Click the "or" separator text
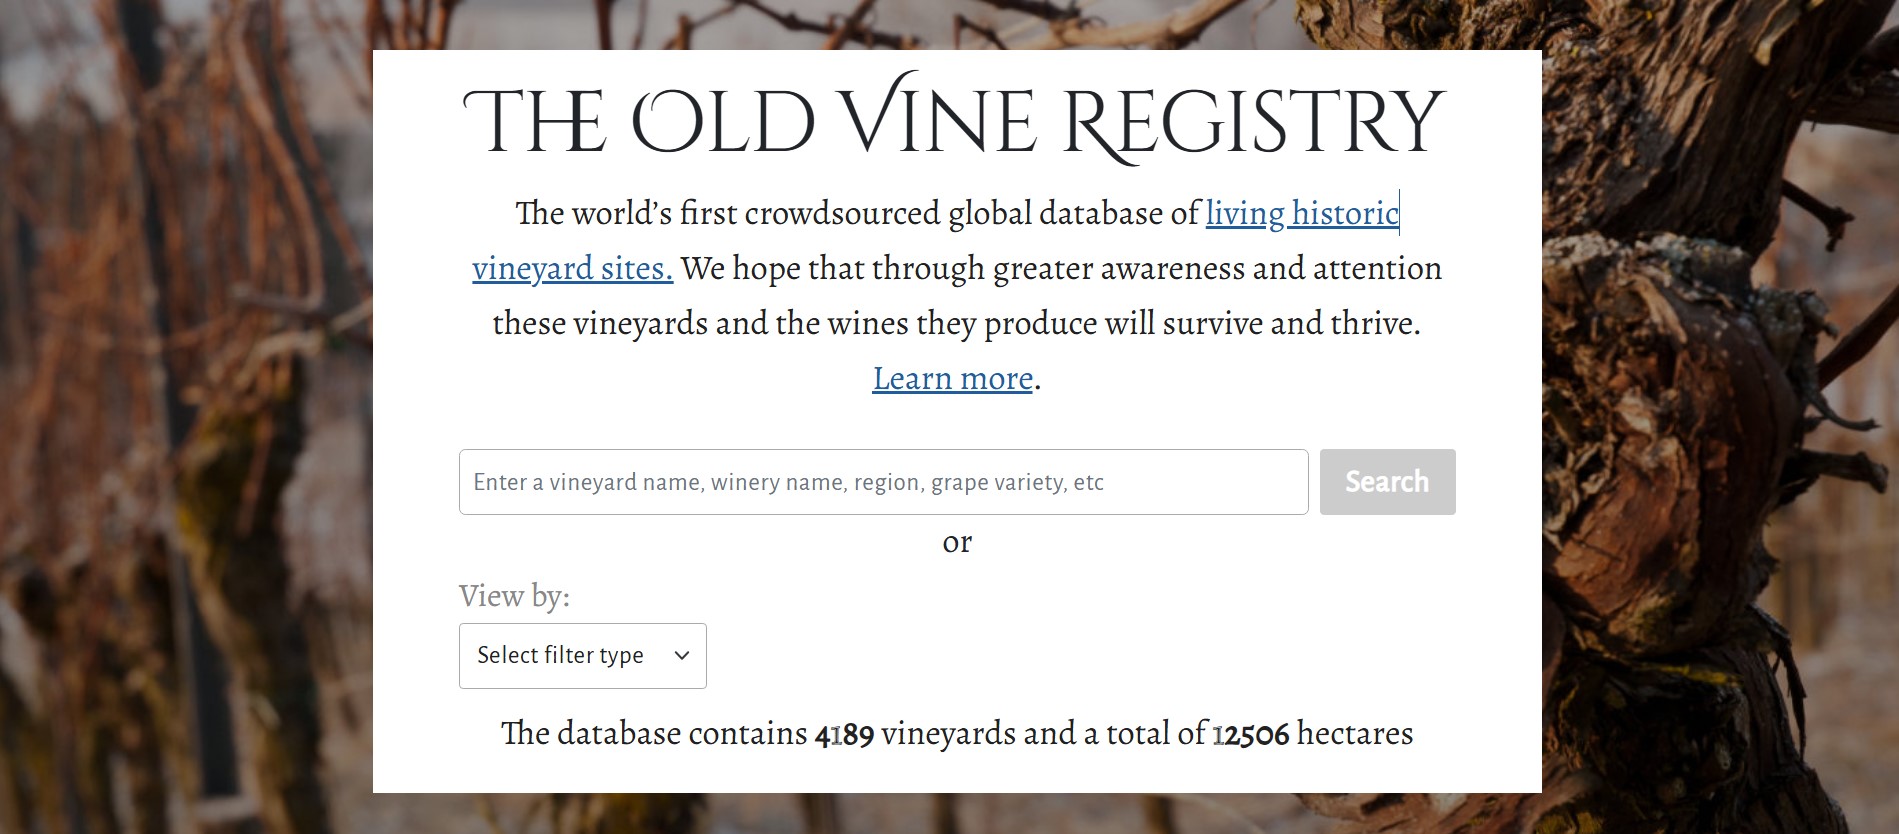Screen dimensions: 1899x834 coord(957,542)
